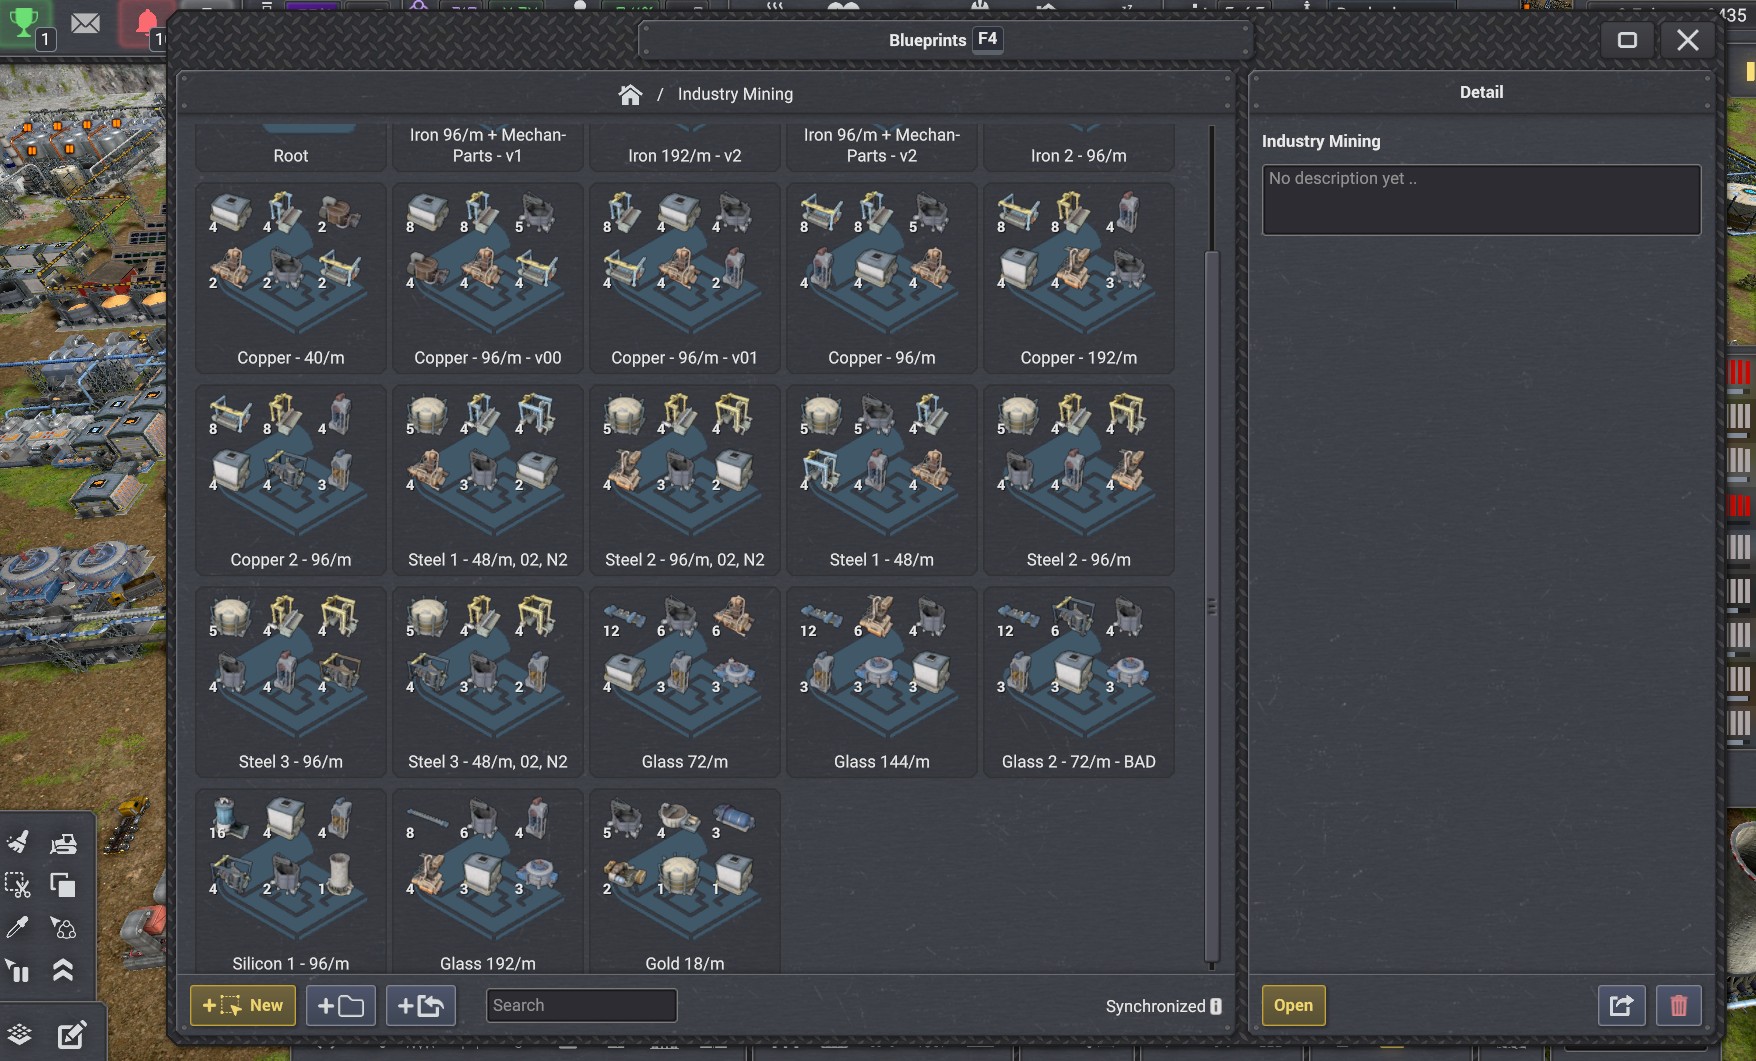This screenshot has height=1061, width=1756.
Task: Select the 'Steel 3 - 48/m, 02, N2' blueprint
Action: [x=488, y=682]
